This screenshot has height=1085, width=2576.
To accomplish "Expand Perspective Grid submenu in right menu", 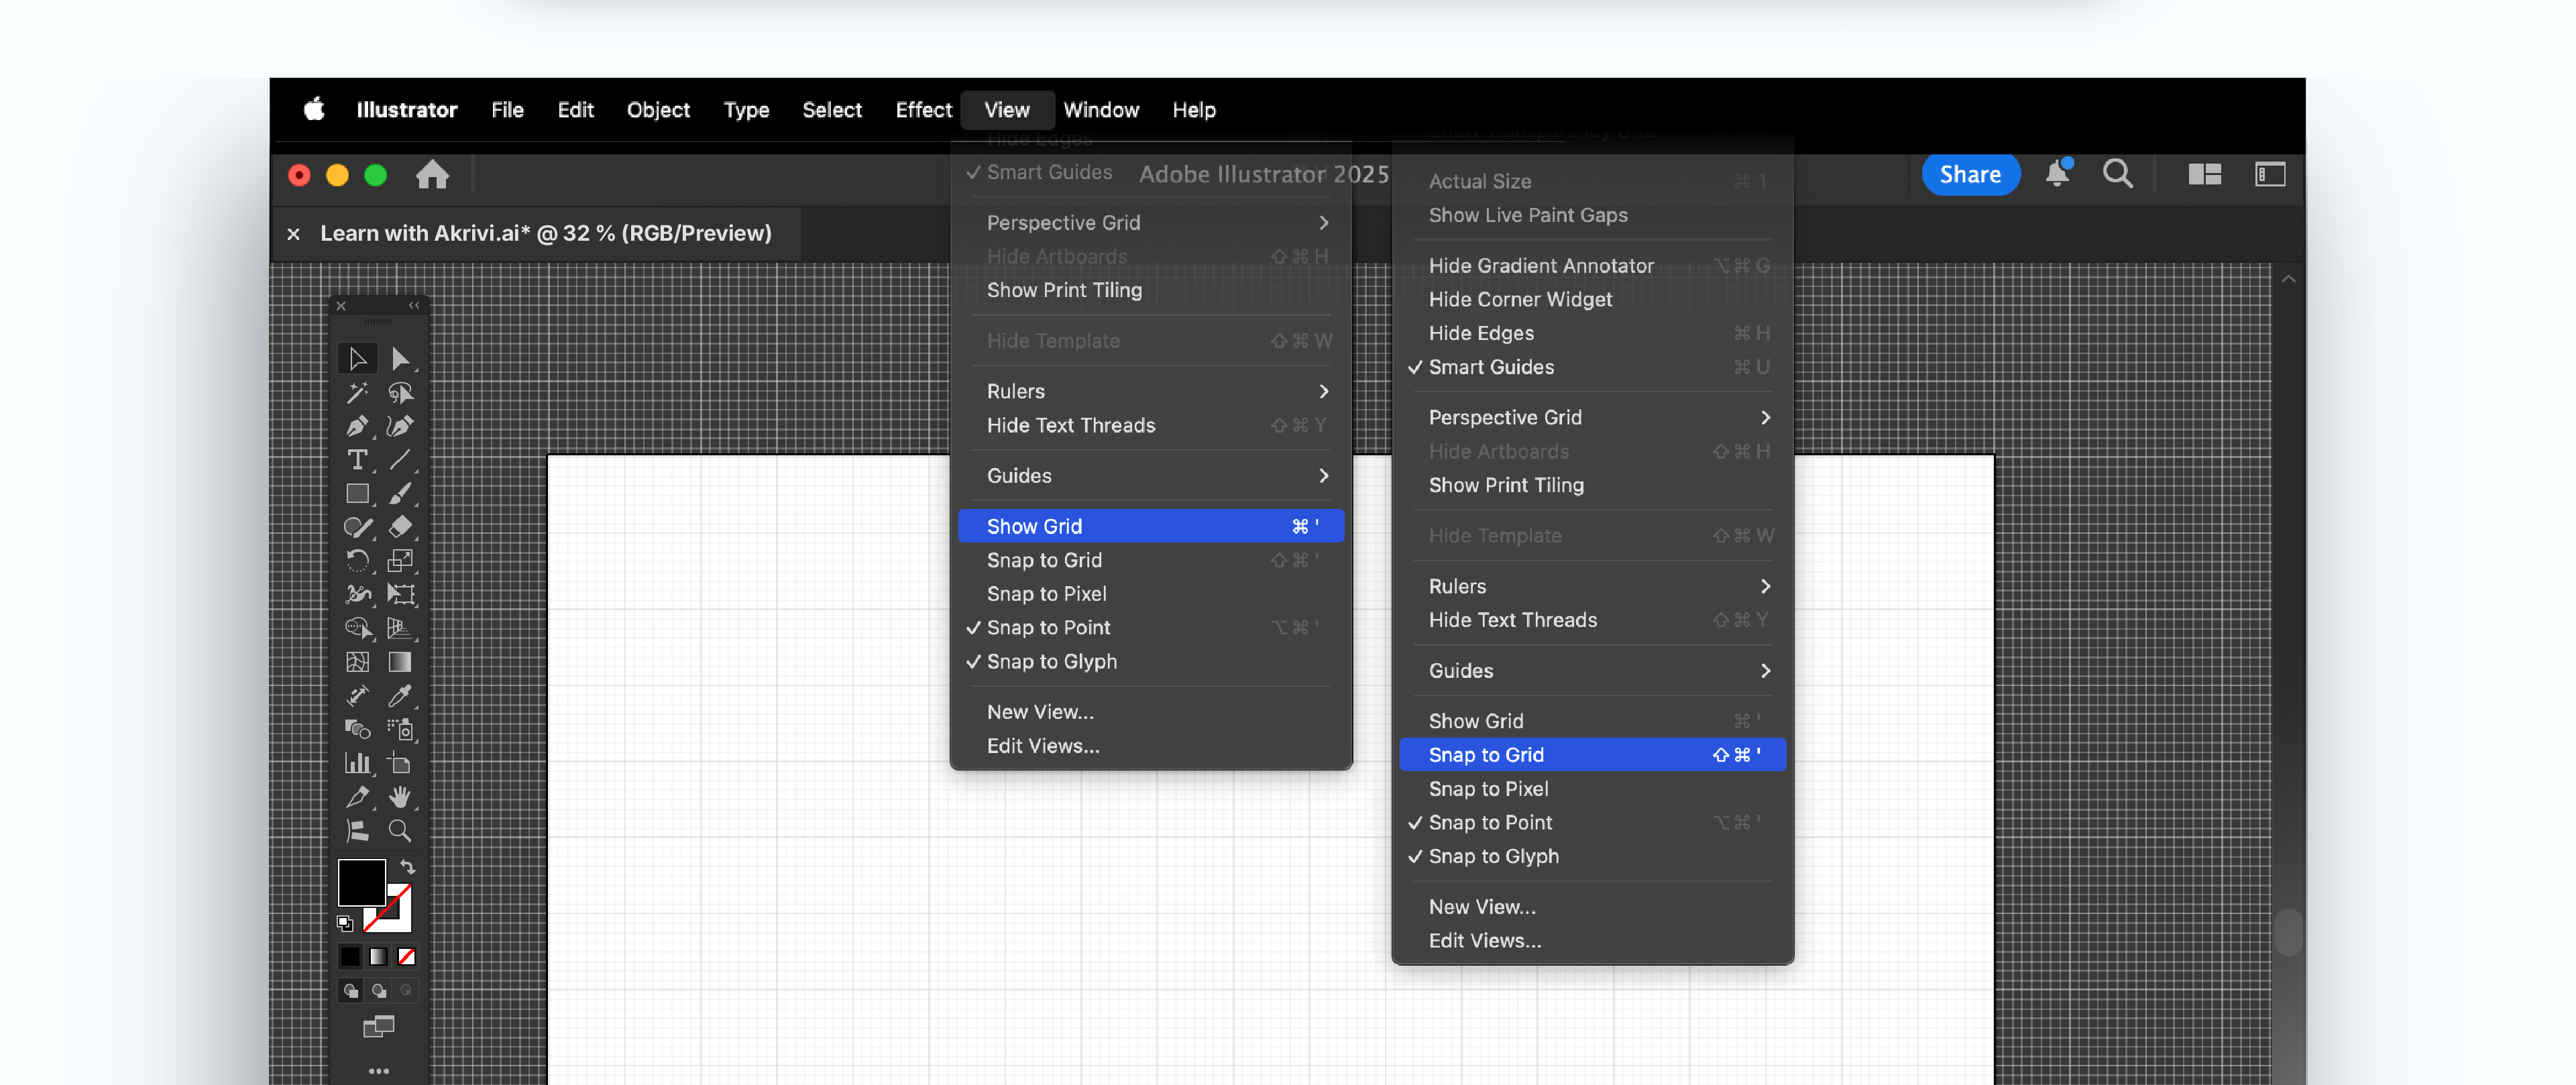I will [1592, 418].
